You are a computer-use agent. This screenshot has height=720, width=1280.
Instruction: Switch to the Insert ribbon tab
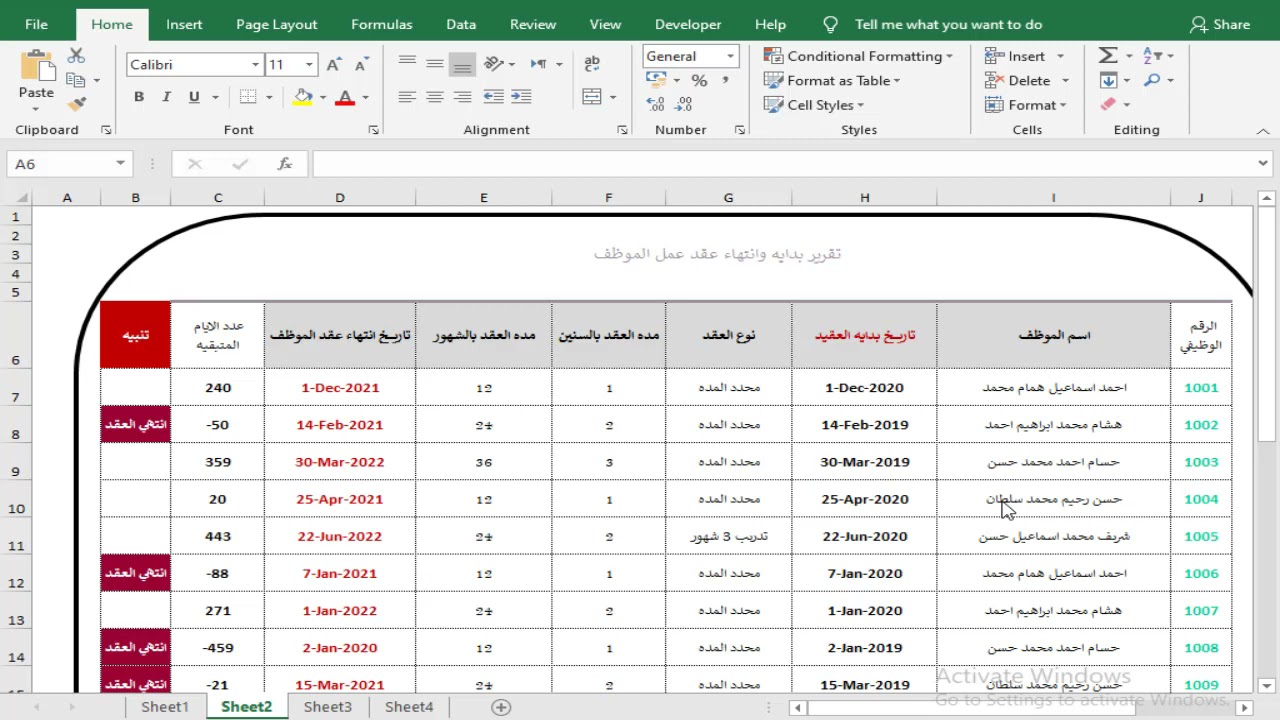(184, 24)
